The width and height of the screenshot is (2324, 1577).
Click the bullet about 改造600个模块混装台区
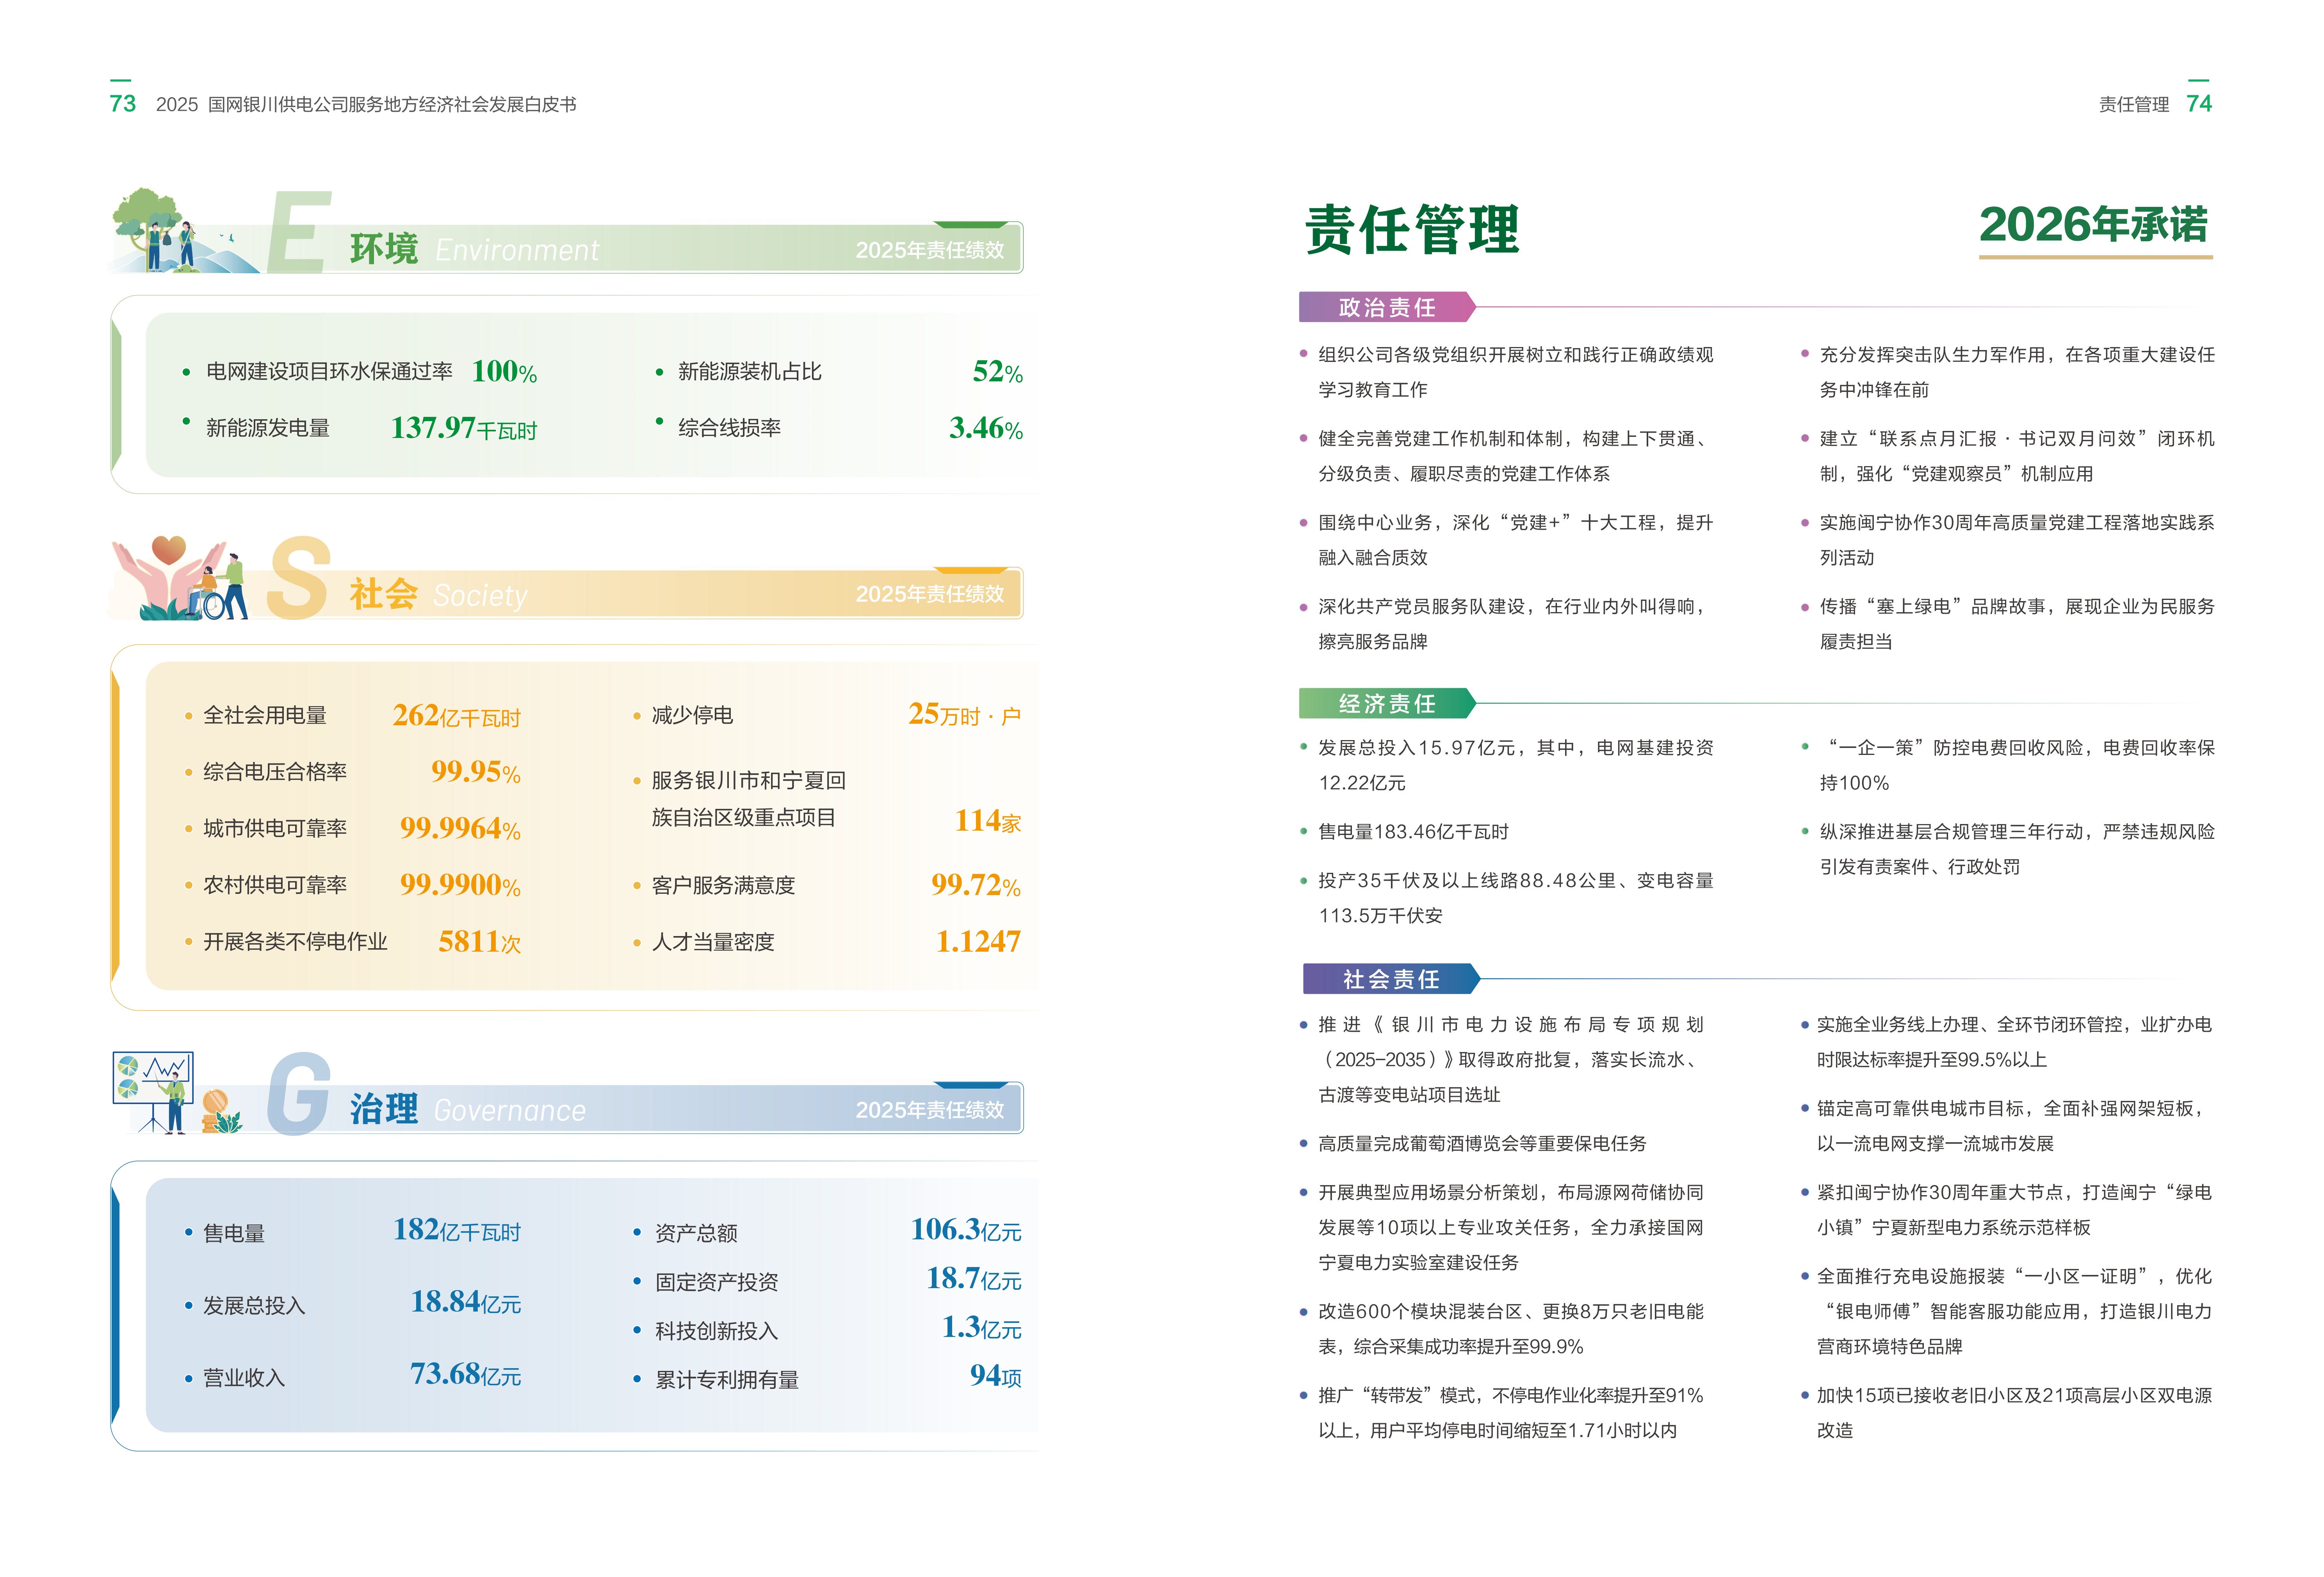pyautogui.click(x=1510, y=1329)
